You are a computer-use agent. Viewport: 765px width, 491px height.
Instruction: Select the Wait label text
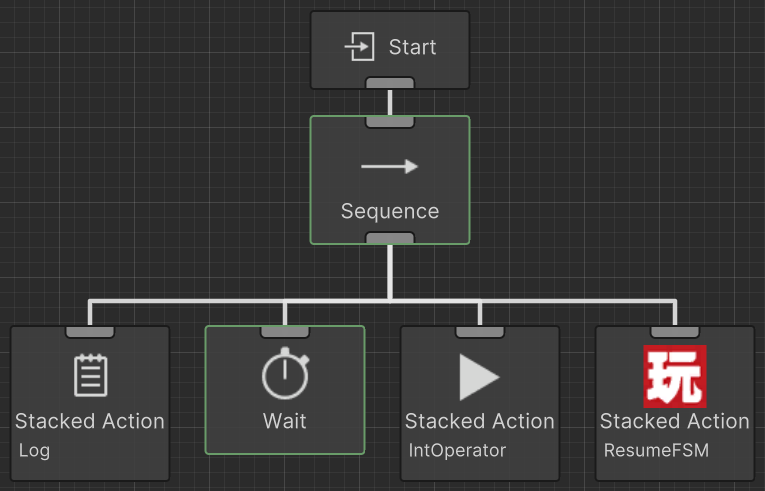tap(285, 421)
